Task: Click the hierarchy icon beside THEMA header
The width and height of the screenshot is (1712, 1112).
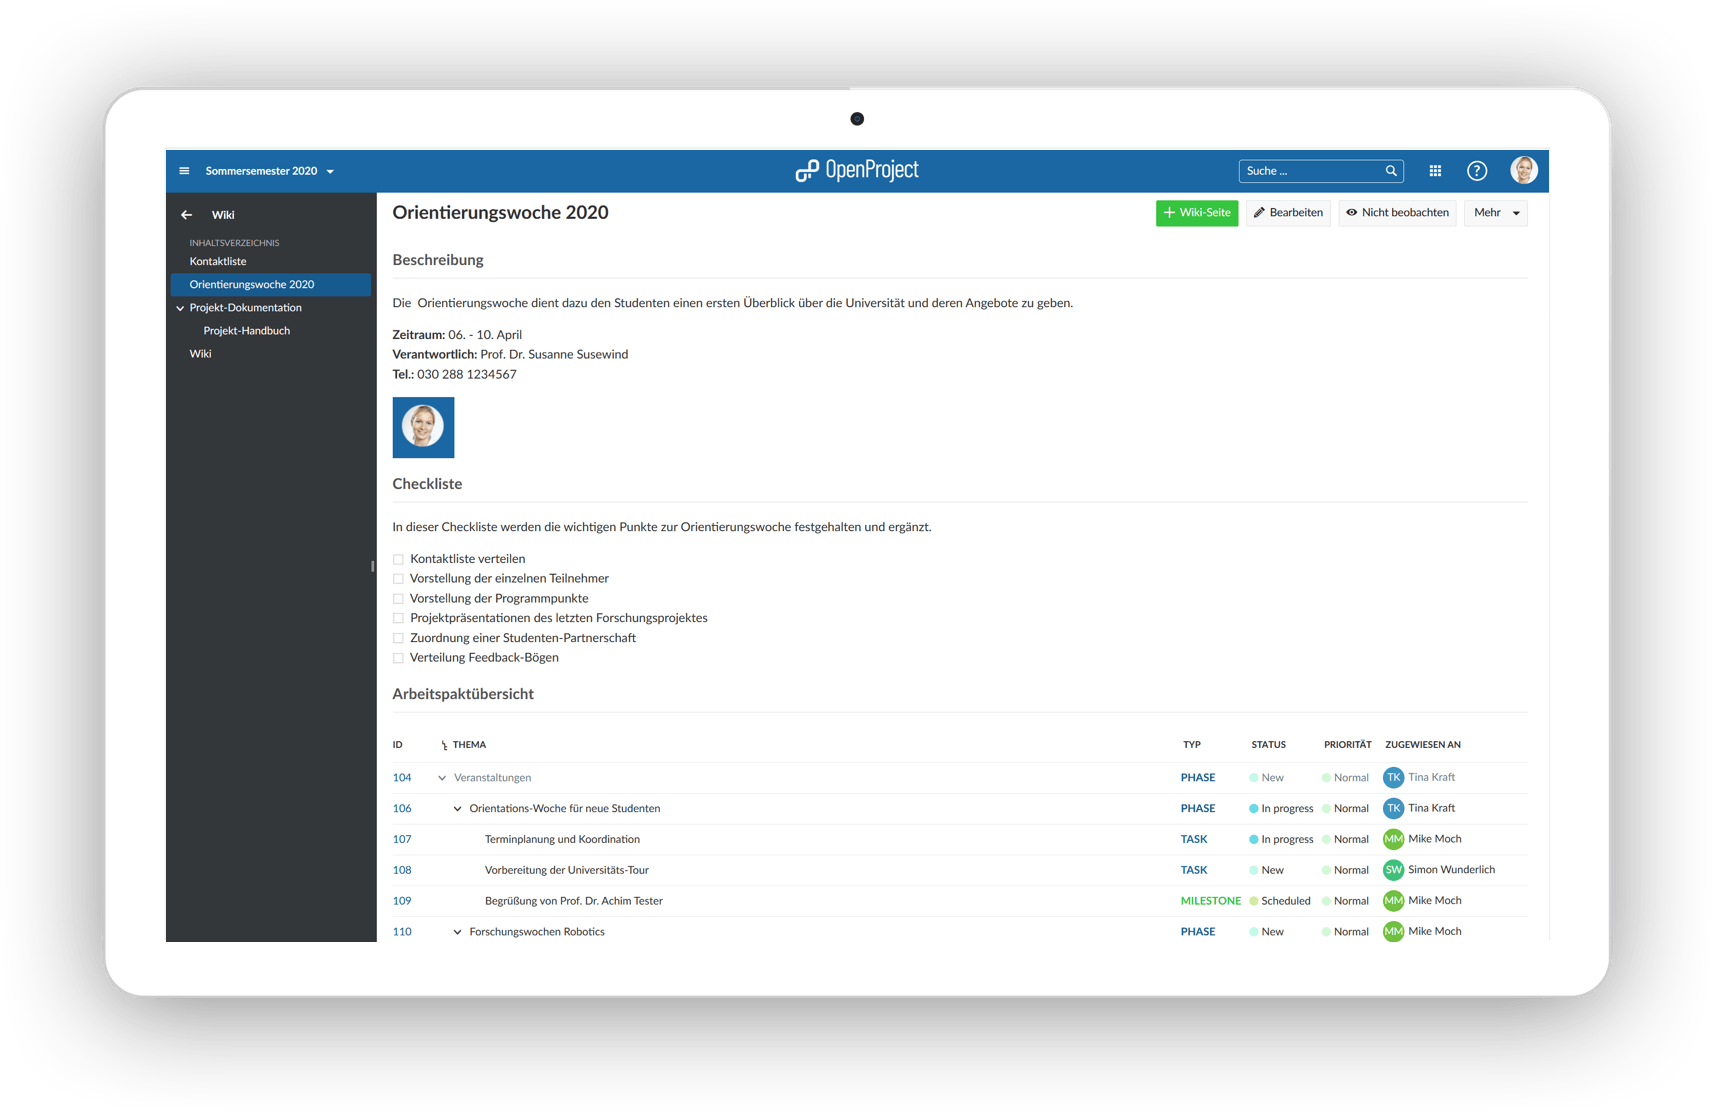Action: (444, 745)
